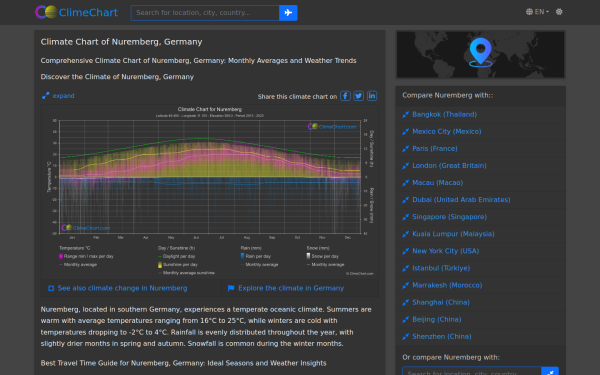
Task: Click compare icon next to Macau
Action: (x=406, y=183)
